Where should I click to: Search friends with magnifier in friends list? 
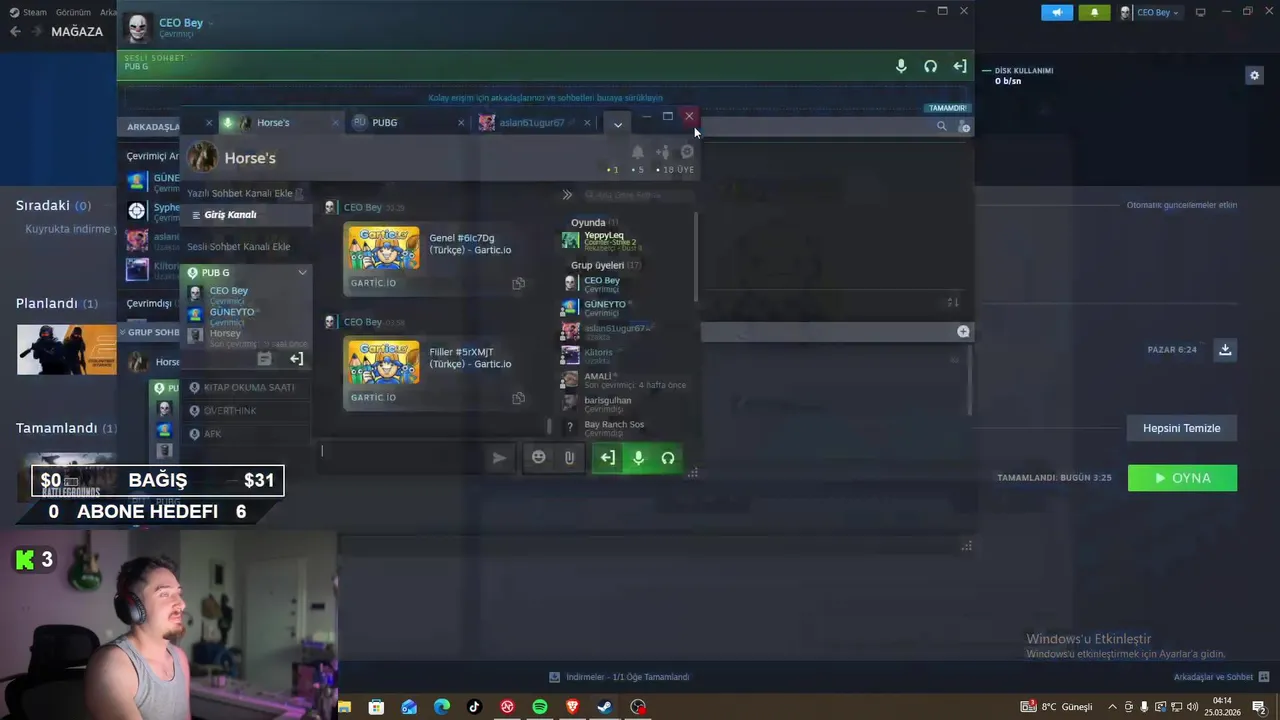(941, 126)
